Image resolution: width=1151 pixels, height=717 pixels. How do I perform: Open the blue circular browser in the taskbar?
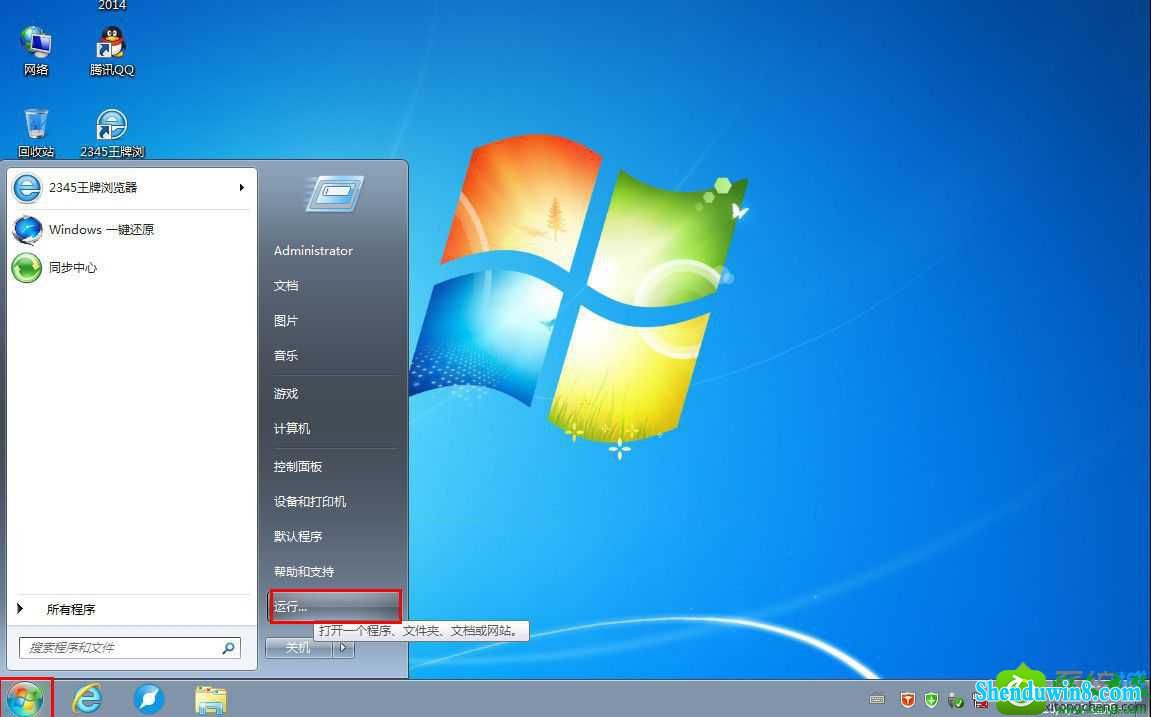click(x=149, y=699)
